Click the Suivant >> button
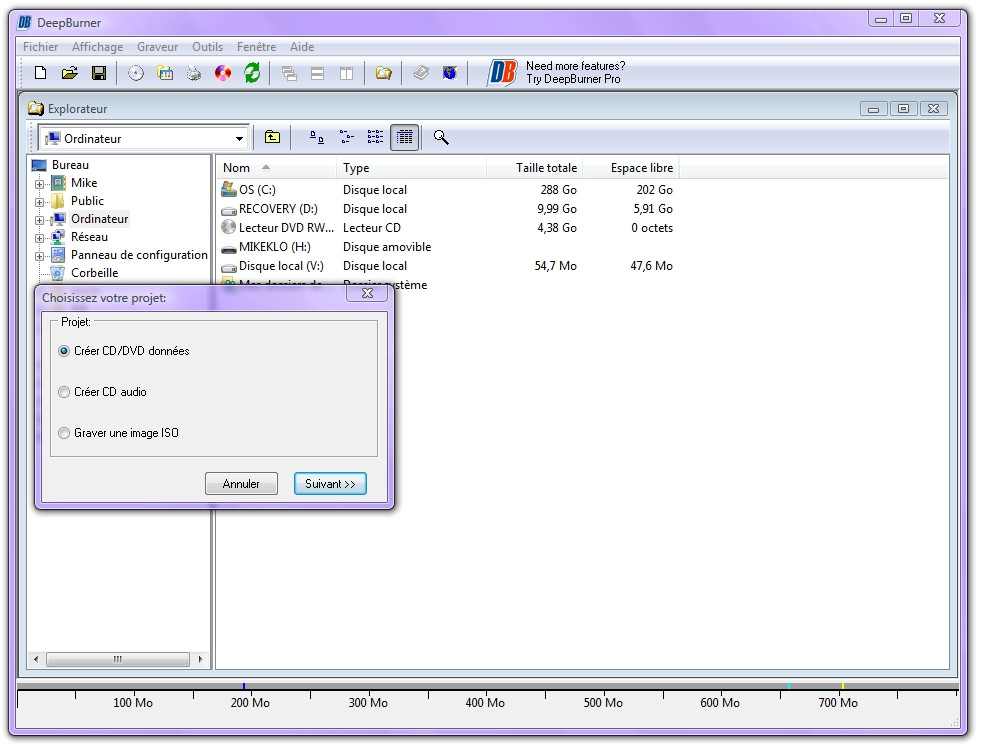The height and width of the screenshot is (751, 981). pyautogui.click(x=330, y=484)
